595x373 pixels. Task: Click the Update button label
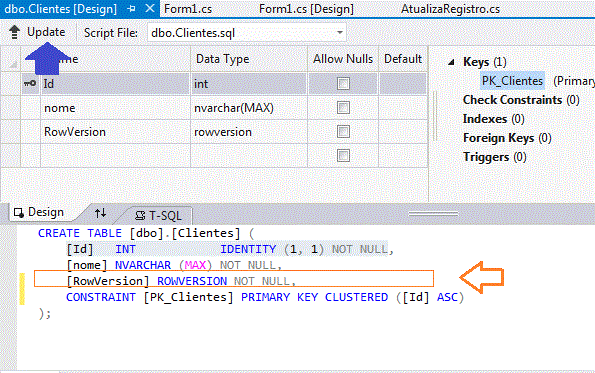click(x=46, y=32)
